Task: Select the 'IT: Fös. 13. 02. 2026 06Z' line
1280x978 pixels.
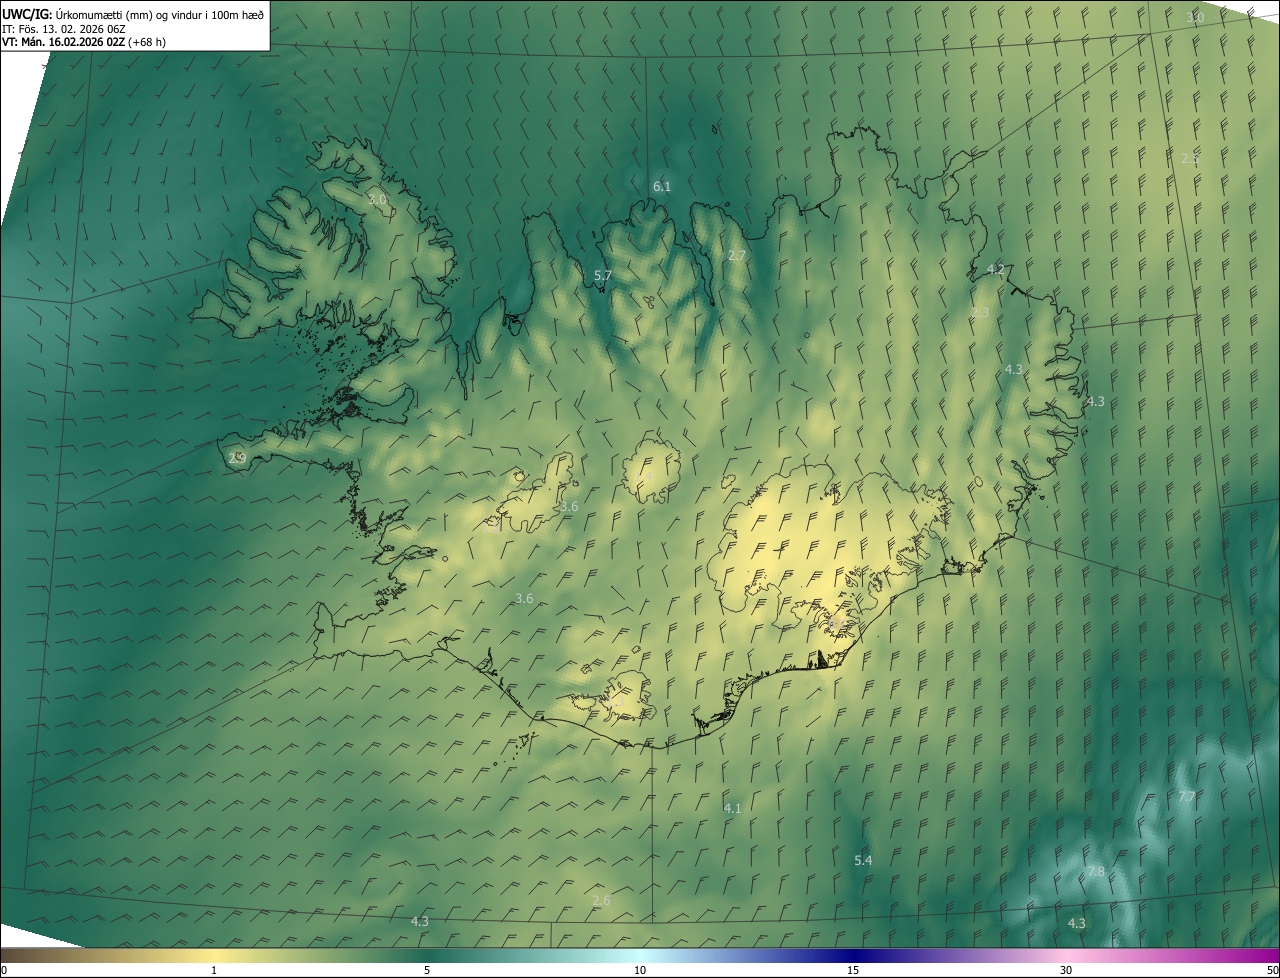Action: (x=63, y=29)
